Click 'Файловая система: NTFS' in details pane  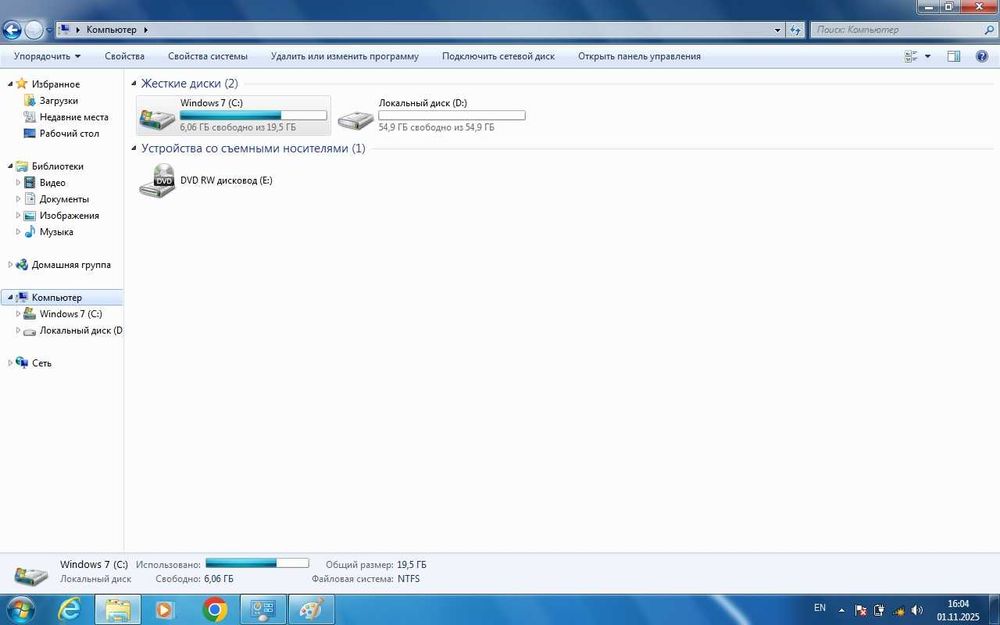coord(365,579)
